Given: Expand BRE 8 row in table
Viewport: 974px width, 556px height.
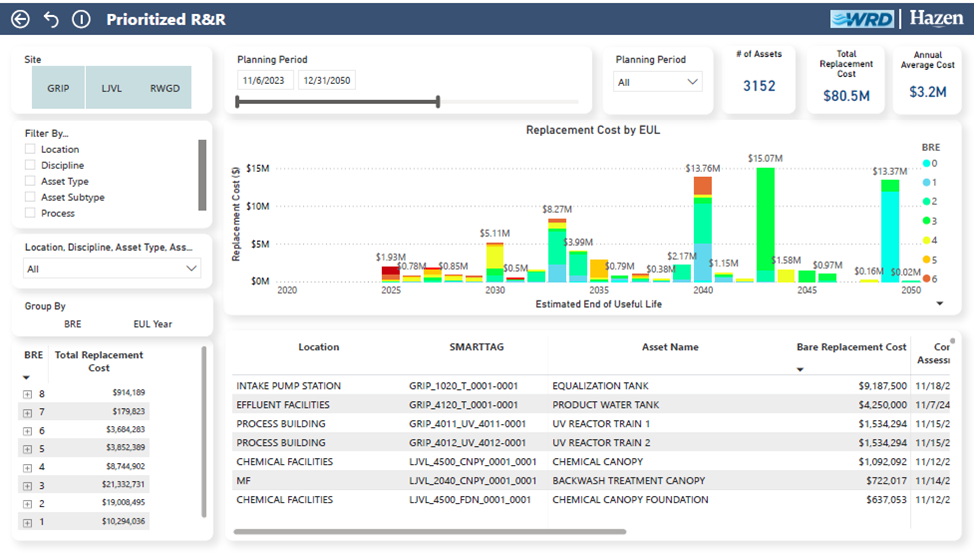Looking at the screenshot, I should coord(28,393).
